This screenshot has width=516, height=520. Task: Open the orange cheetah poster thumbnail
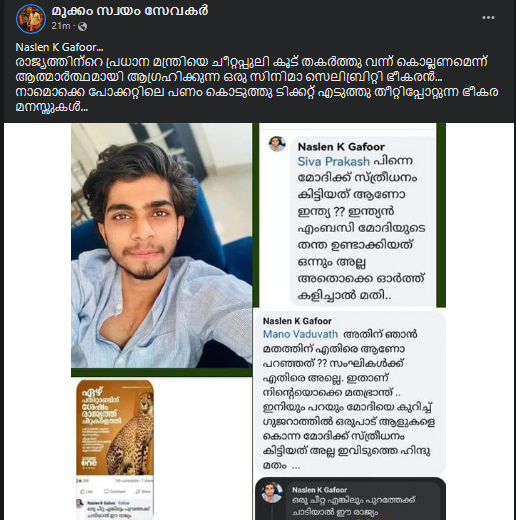pyautogui.click(x=115, y=428)
